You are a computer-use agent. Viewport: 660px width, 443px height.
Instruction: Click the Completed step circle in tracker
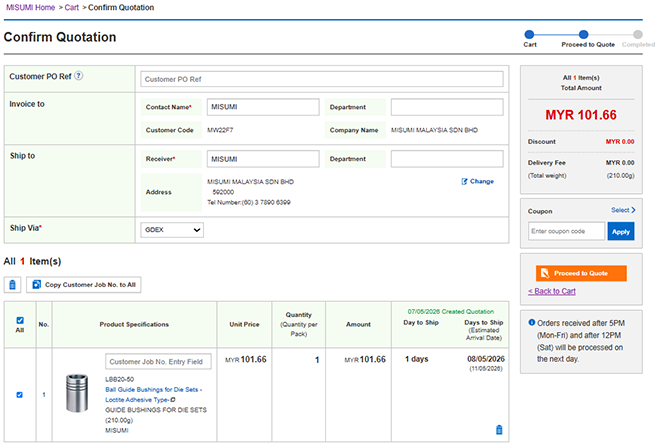pos(638,35)
